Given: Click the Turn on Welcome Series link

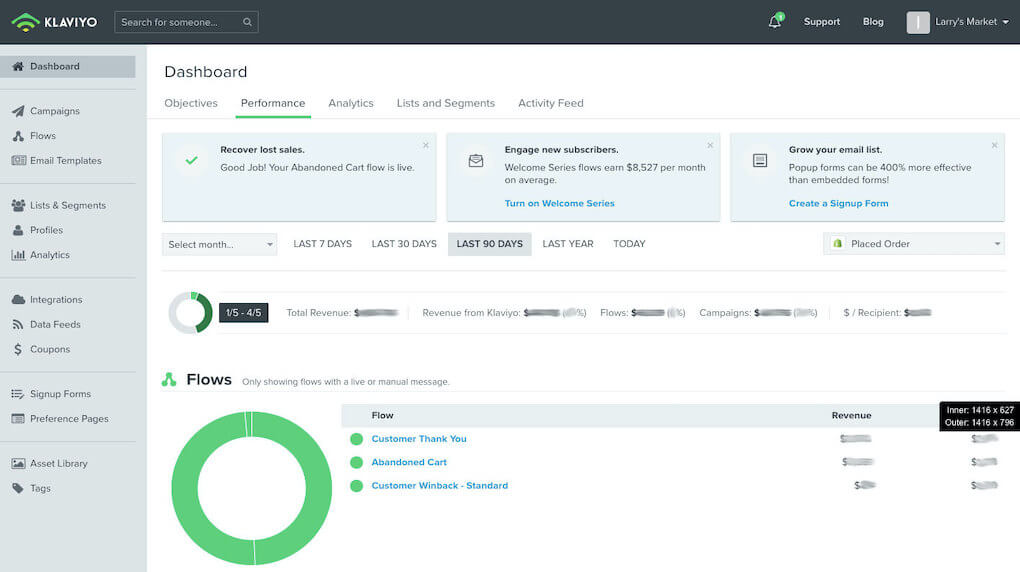Looking at the screenshot, I should (x=559, y=203).
